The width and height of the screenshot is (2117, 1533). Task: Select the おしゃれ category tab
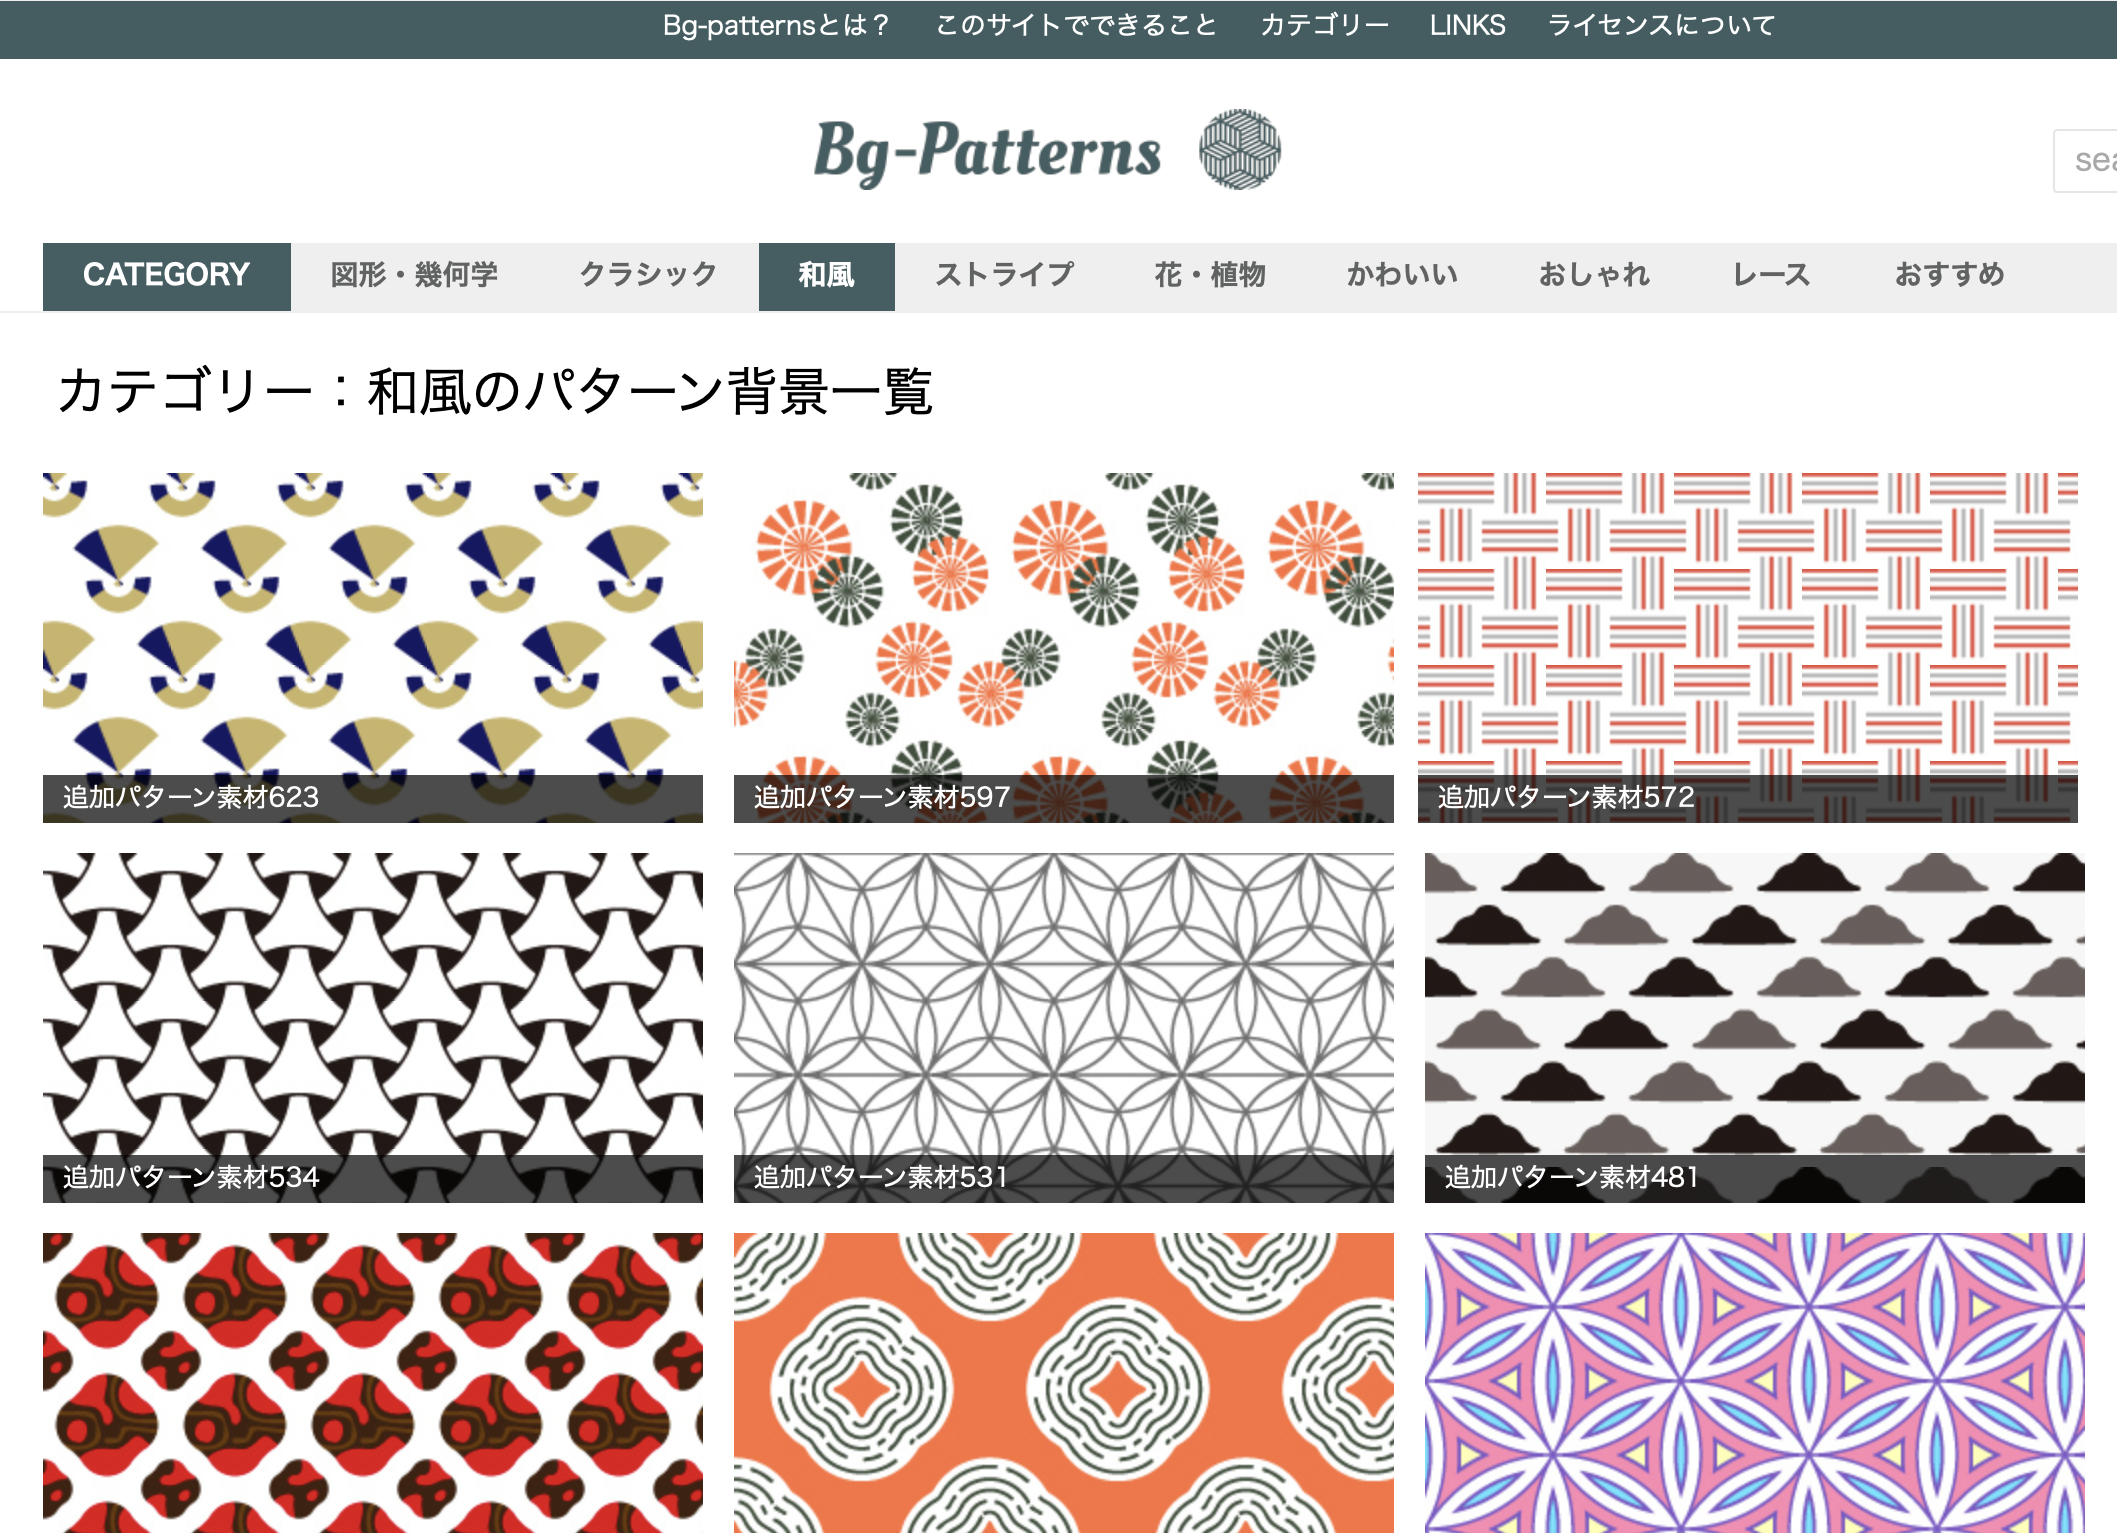tap(1594, 276)
